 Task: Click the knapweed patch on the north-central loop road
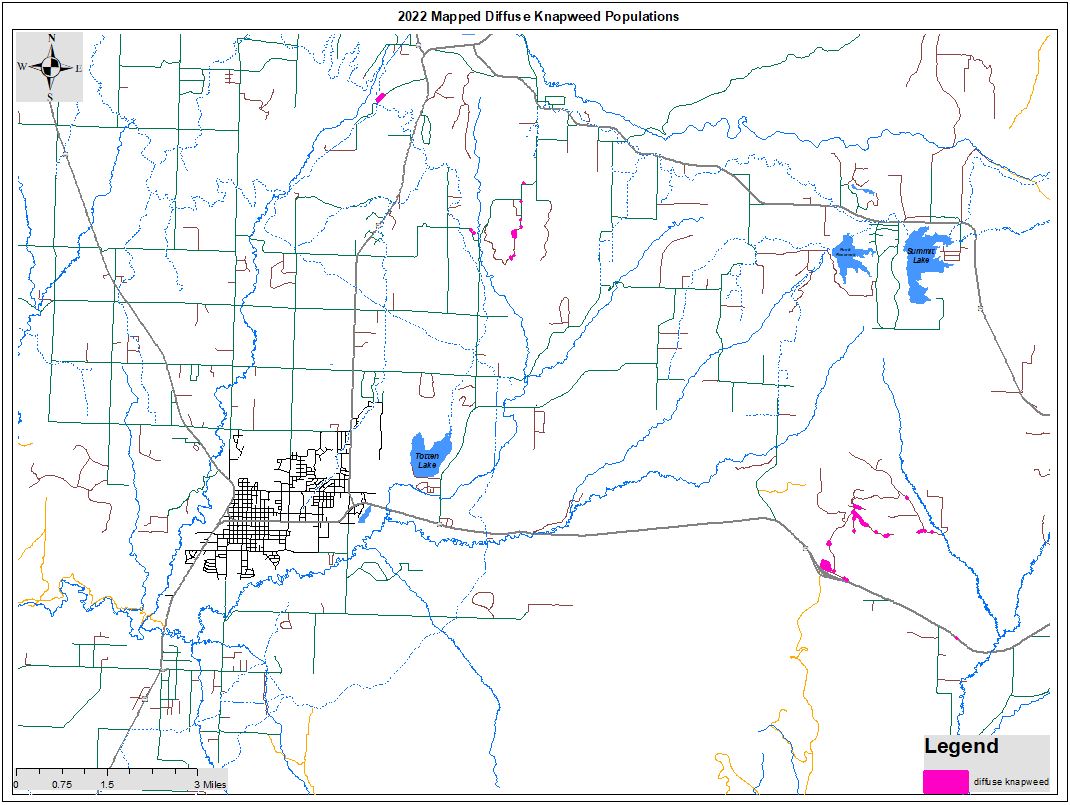pyautogui.click(x=514, y=233)
